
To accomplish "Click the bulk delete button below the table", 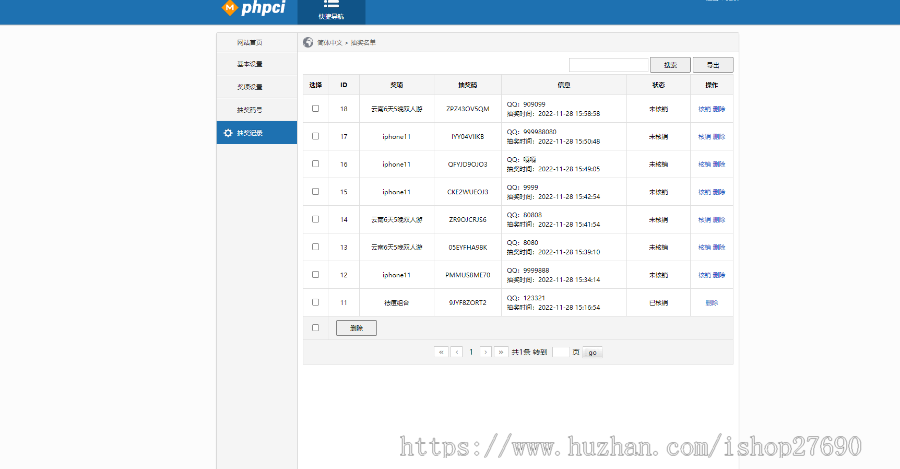I will pyautogui.click(x=356, y=328).
